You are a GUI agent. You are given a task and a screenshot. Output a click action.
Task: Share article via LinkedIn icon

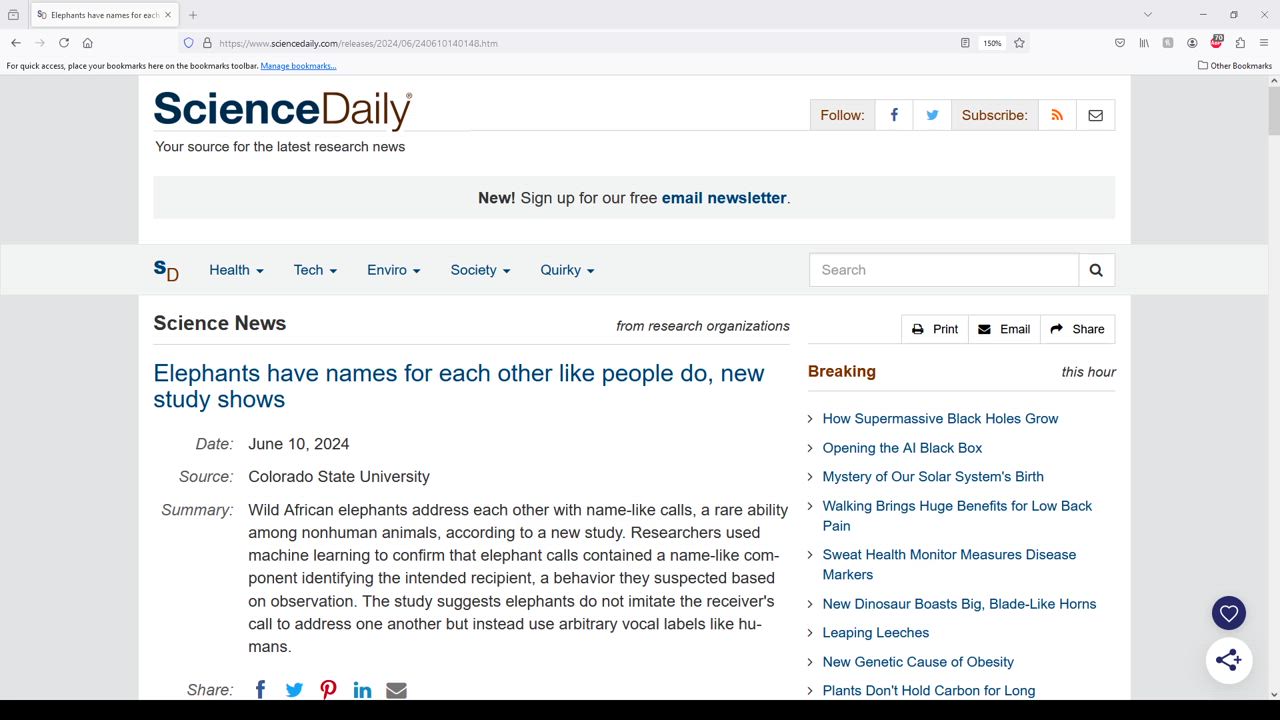coord(362,690)
